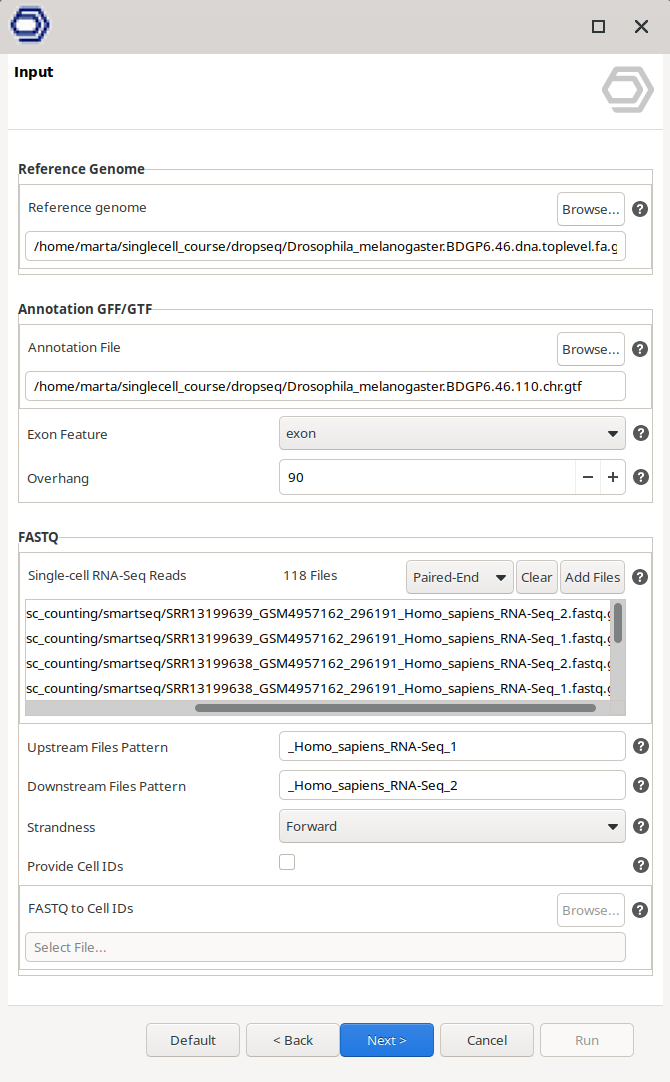
Task: Click the 118 Files count label
Action: (310, 576)
